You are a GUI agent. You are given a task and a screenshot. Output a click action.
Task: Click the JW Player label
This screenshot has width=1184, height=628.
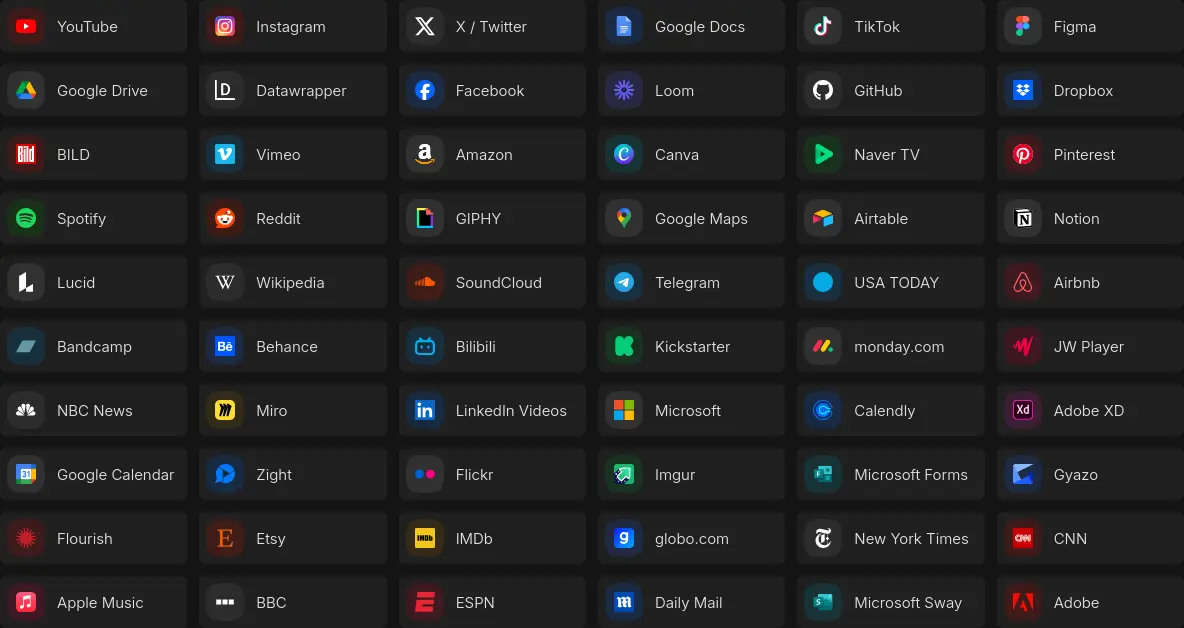tap(1088, 346)
